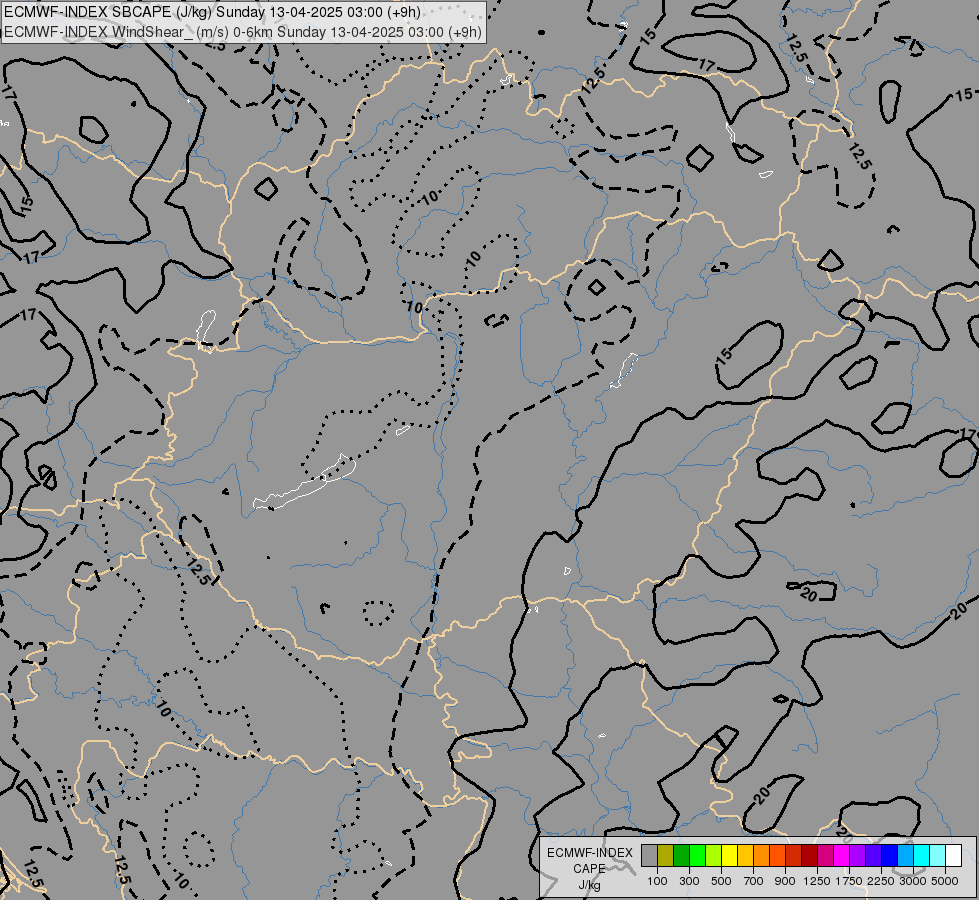The image size is (979, 900).
Task: Click the '2250' legend value label
Action: (881, 881)
